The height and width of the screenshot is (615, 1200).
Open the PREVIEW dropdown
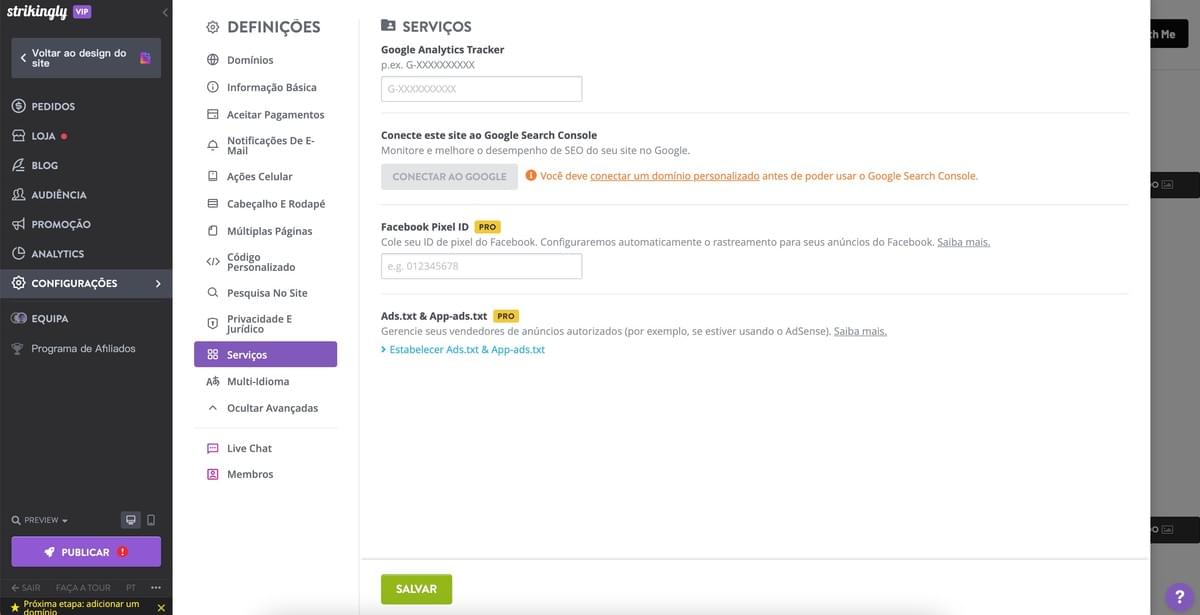pos(38,519)
